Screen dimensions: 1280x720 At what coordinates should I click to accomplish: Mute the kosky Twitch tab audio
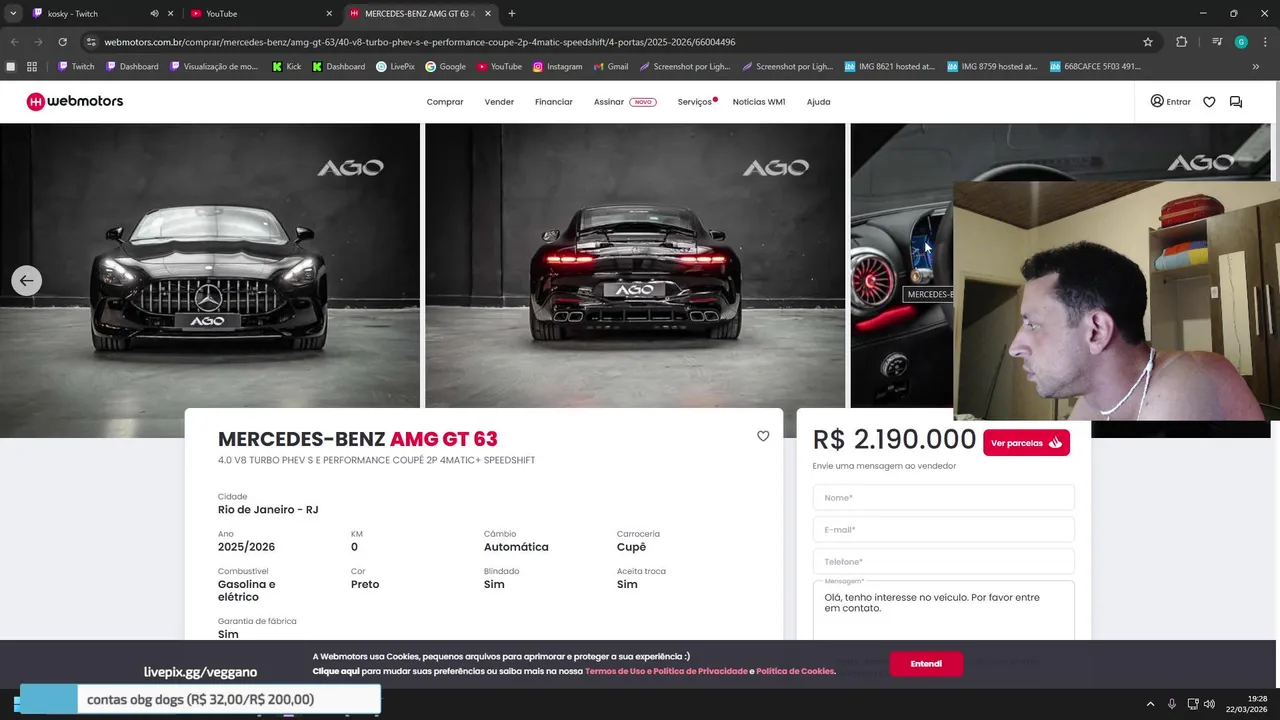point(154,14)
